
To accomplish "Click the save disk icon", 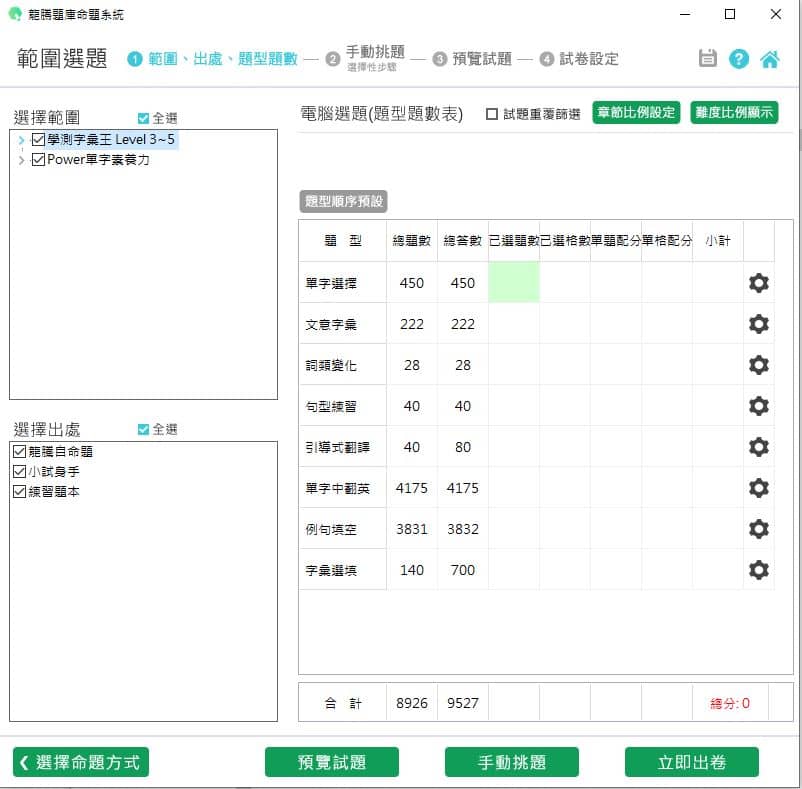I will pyautogui.click(x=707, y=58).
